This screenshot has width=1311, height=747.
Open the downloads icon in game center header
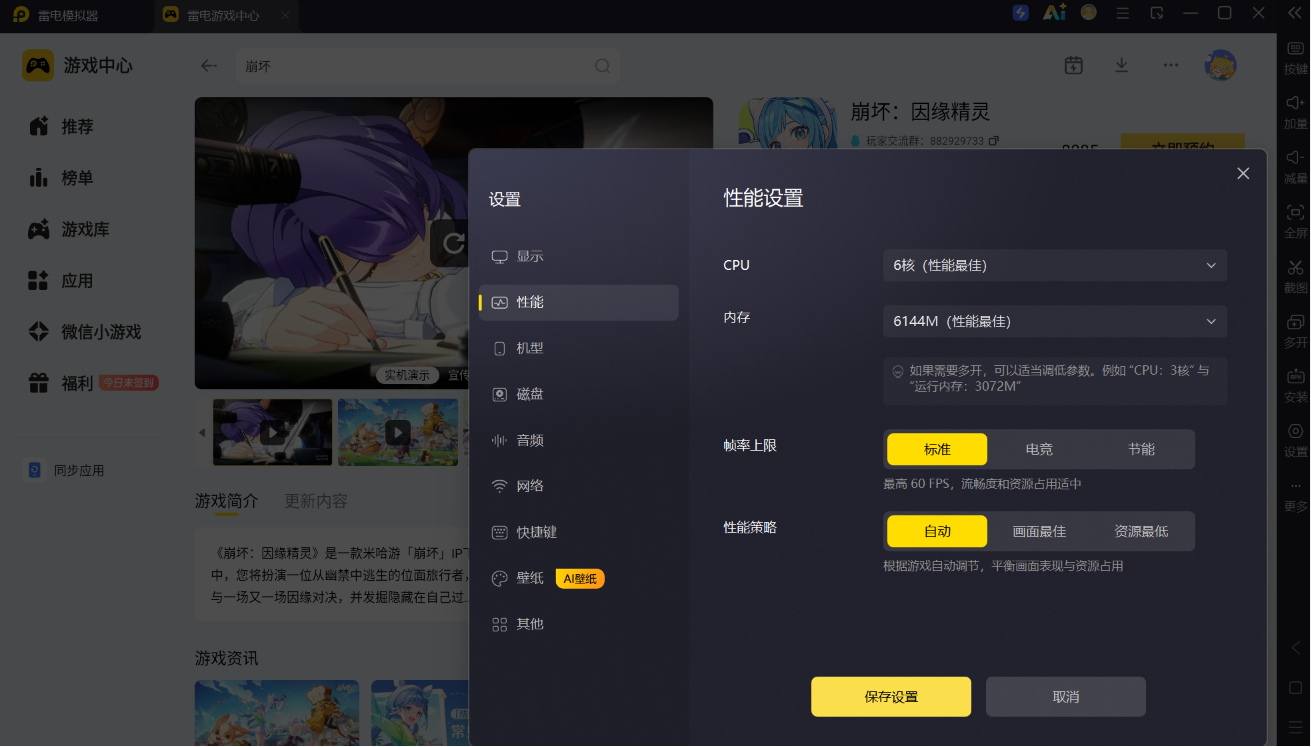[x=1122, y=65]
